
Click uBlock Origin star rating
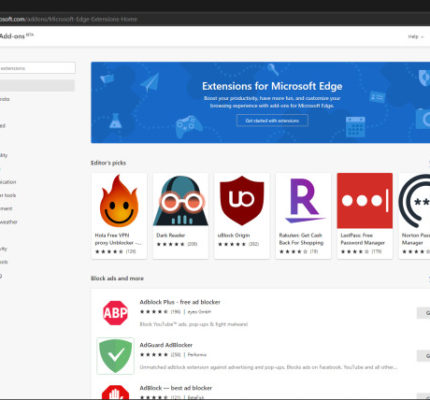point(232,244)
